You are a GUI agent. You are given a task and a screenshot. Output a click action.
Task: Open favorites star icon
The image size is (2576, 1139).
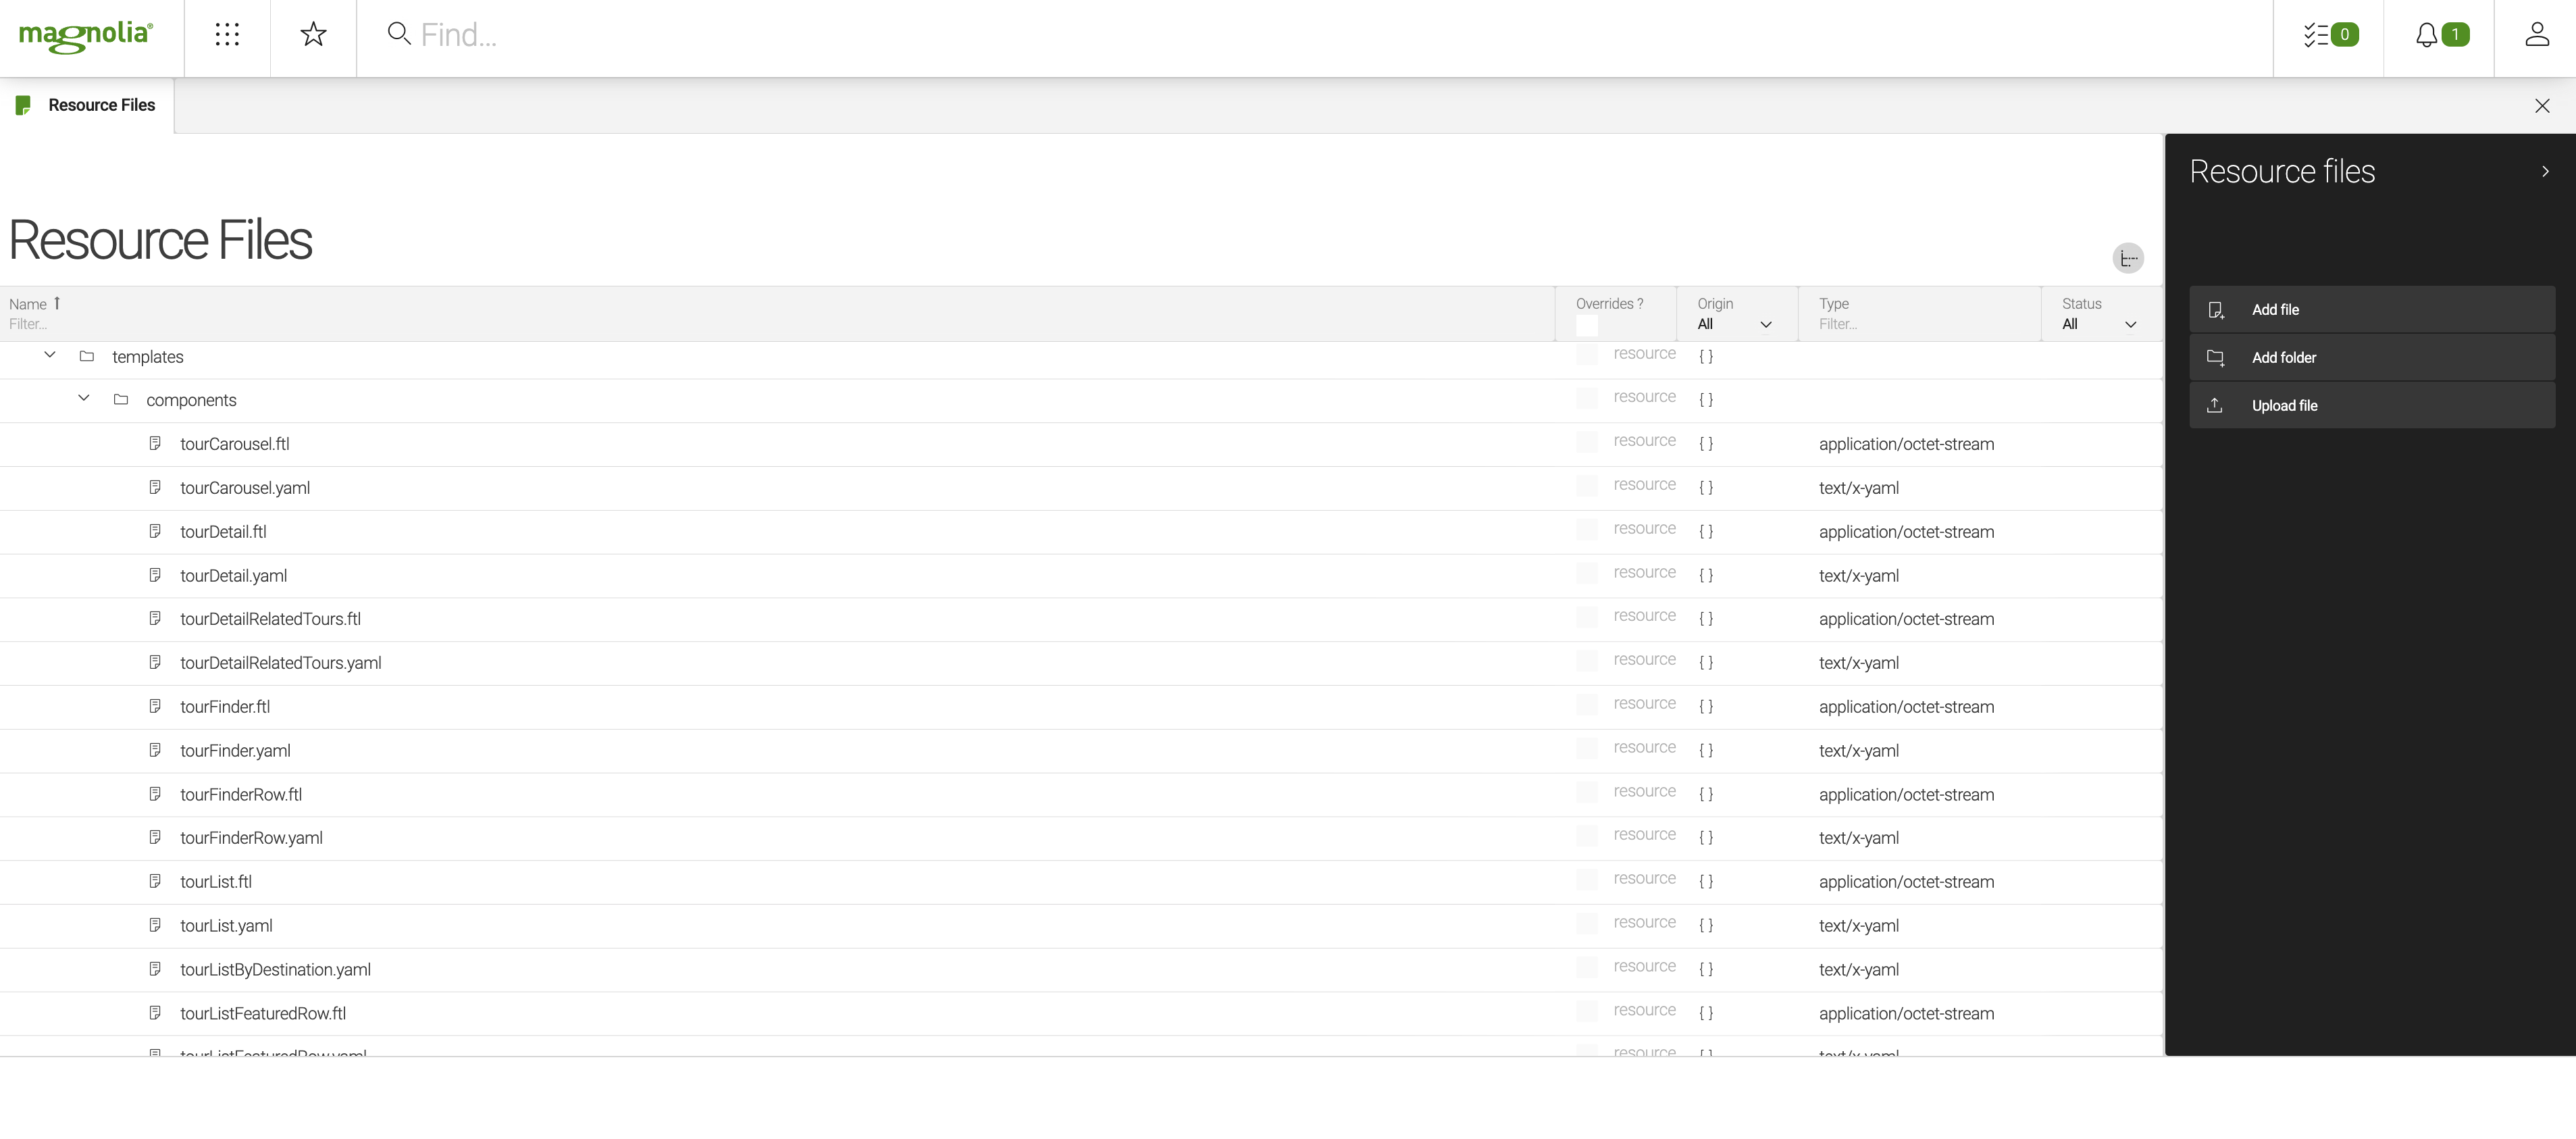coord(313,35)
